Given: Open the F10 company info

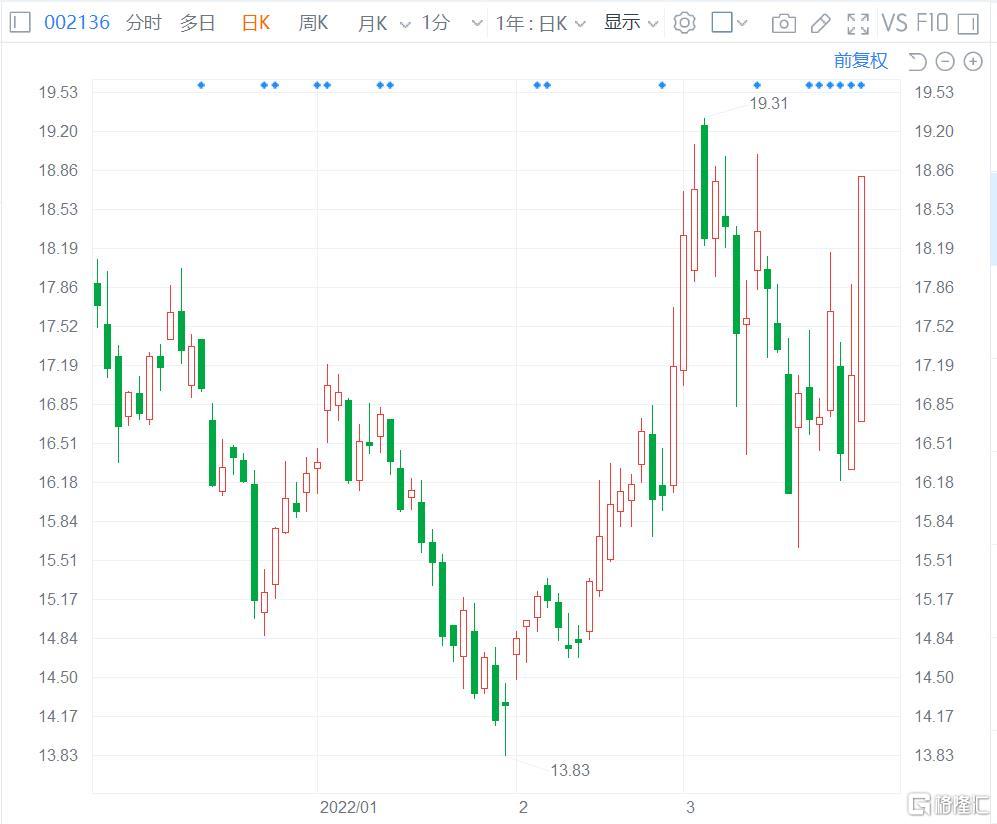Looking at the screenshot, I should pos(932,24).
